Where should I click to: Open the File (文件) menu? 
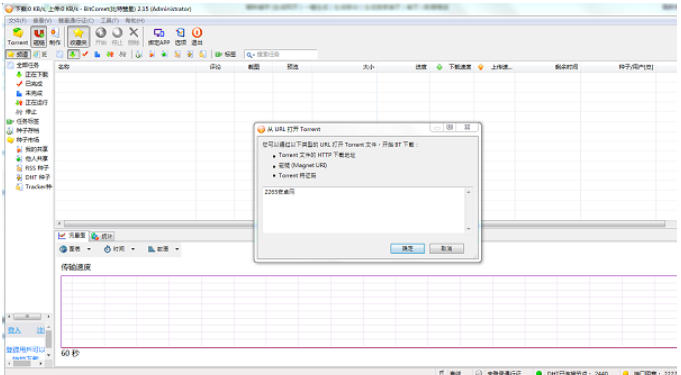(x=17, y=20)
